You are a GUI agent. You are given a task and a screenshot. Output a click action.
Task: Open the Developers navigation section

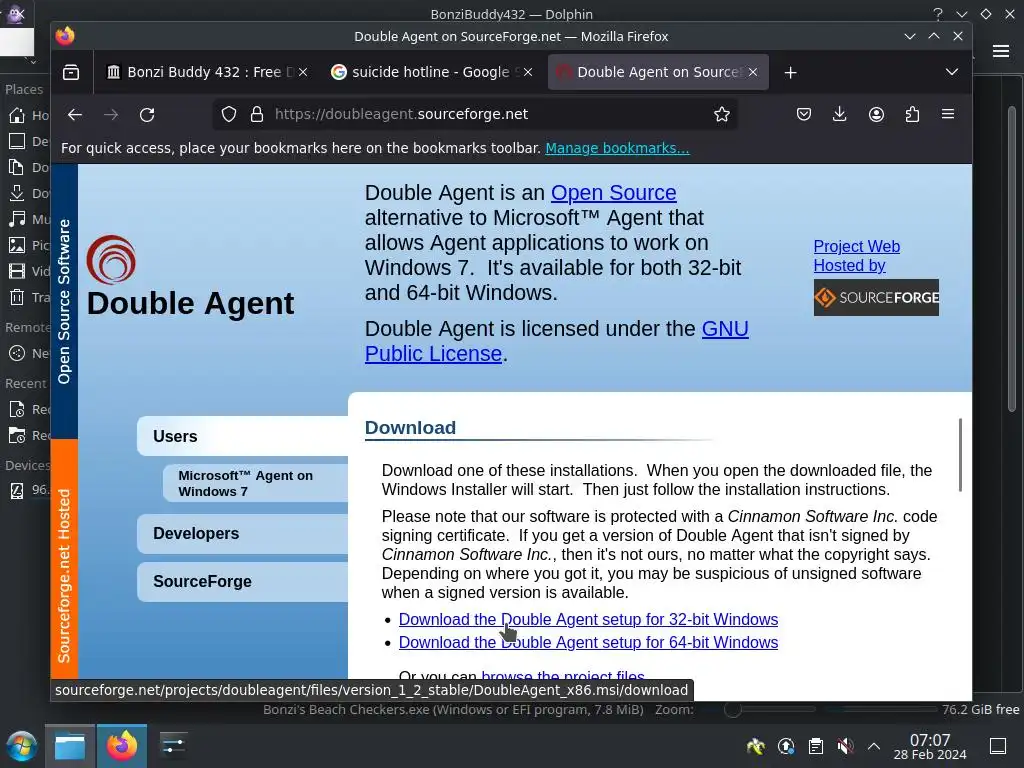(242, 534)
